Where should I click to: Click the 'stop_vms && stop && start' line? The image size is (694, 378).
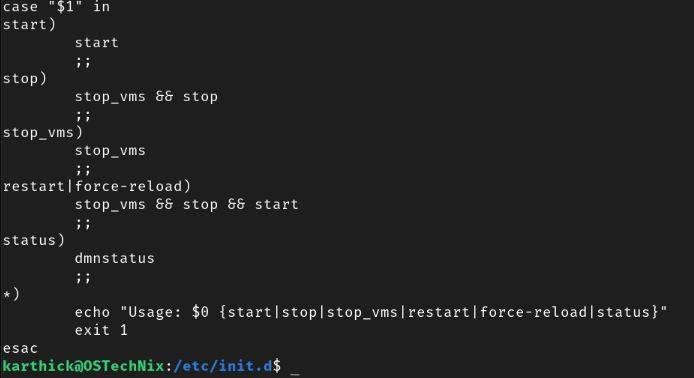(x=187, y=204)
